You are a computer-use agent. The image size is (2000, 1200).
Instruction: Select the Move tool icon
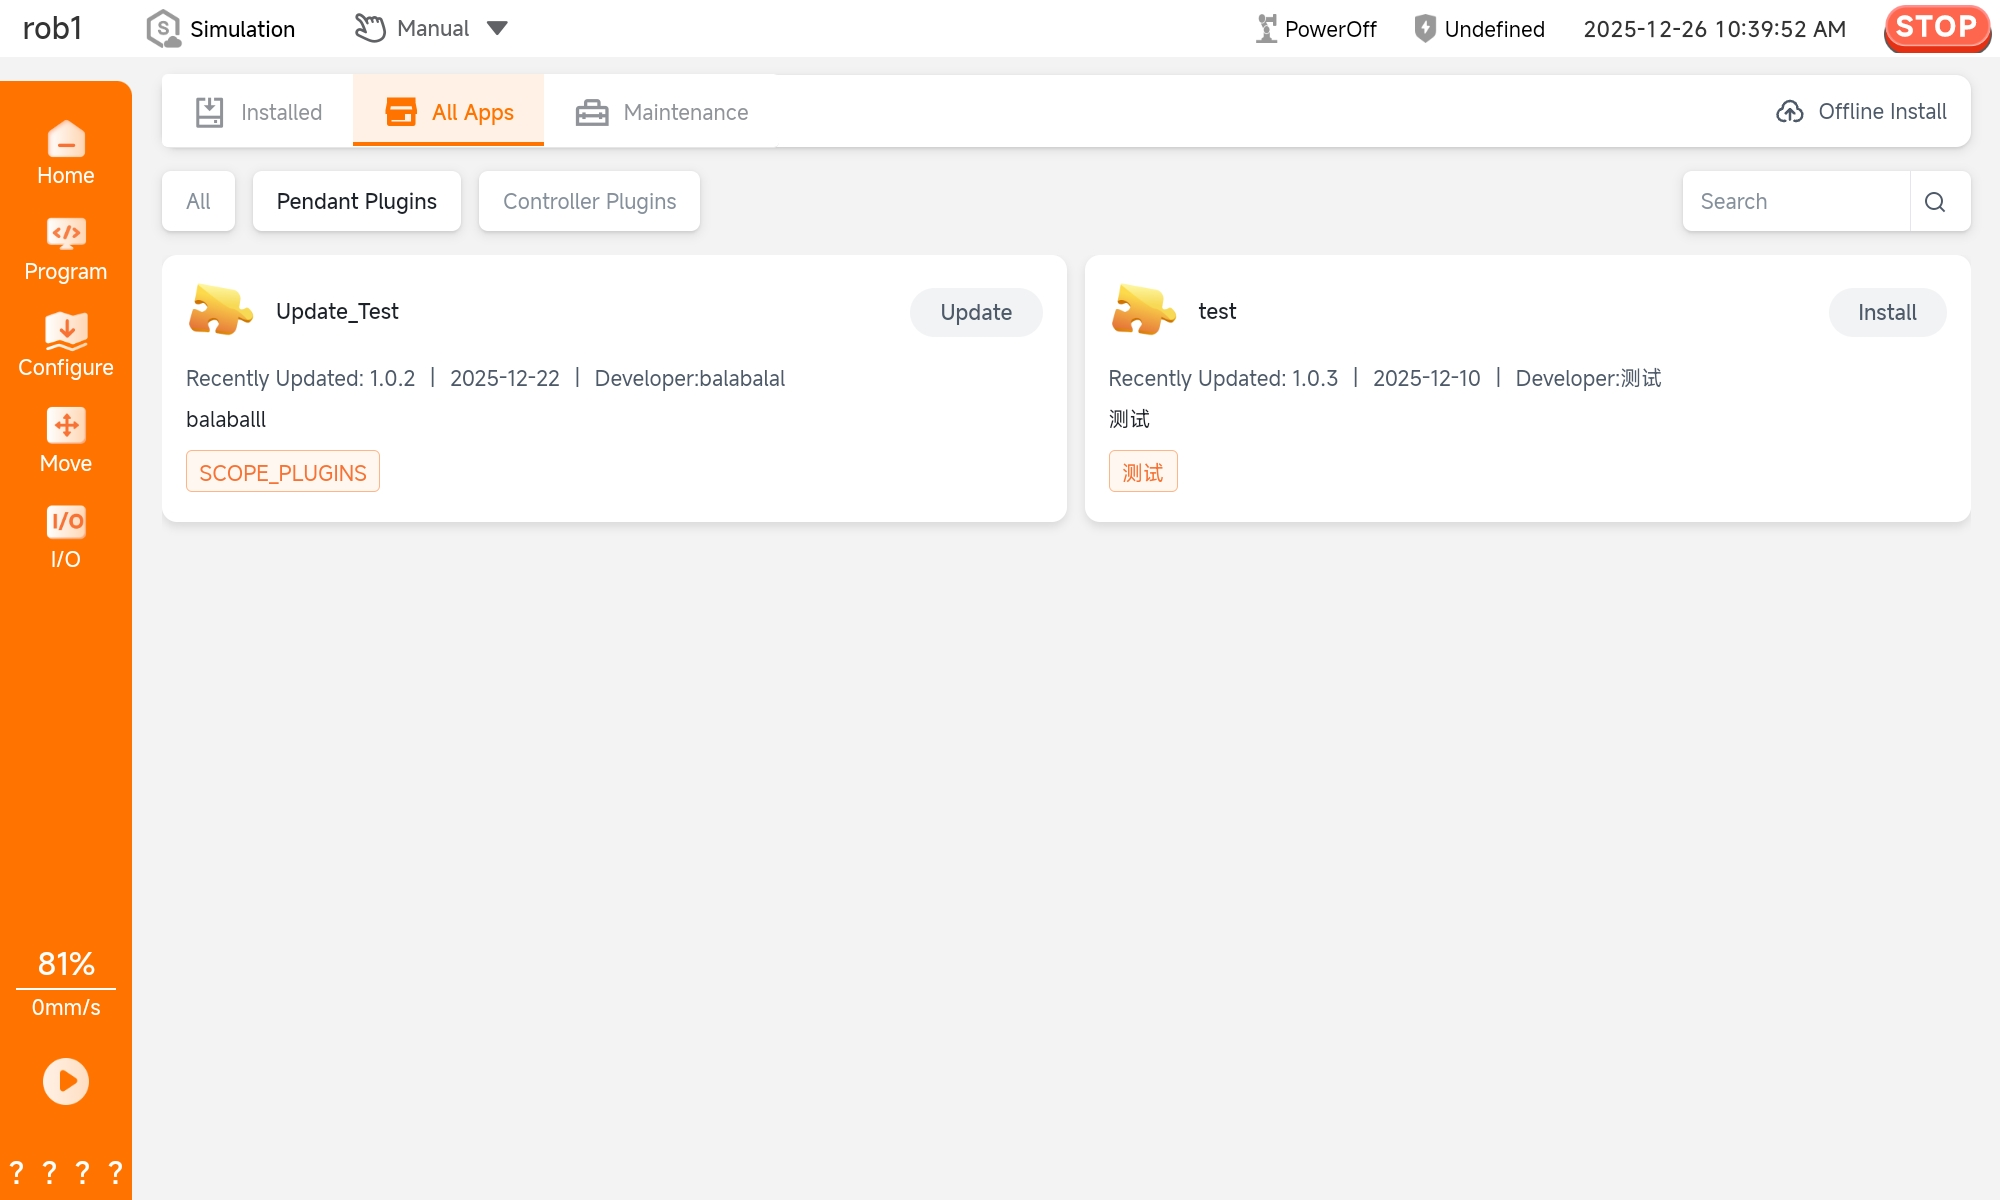point(65,425)
